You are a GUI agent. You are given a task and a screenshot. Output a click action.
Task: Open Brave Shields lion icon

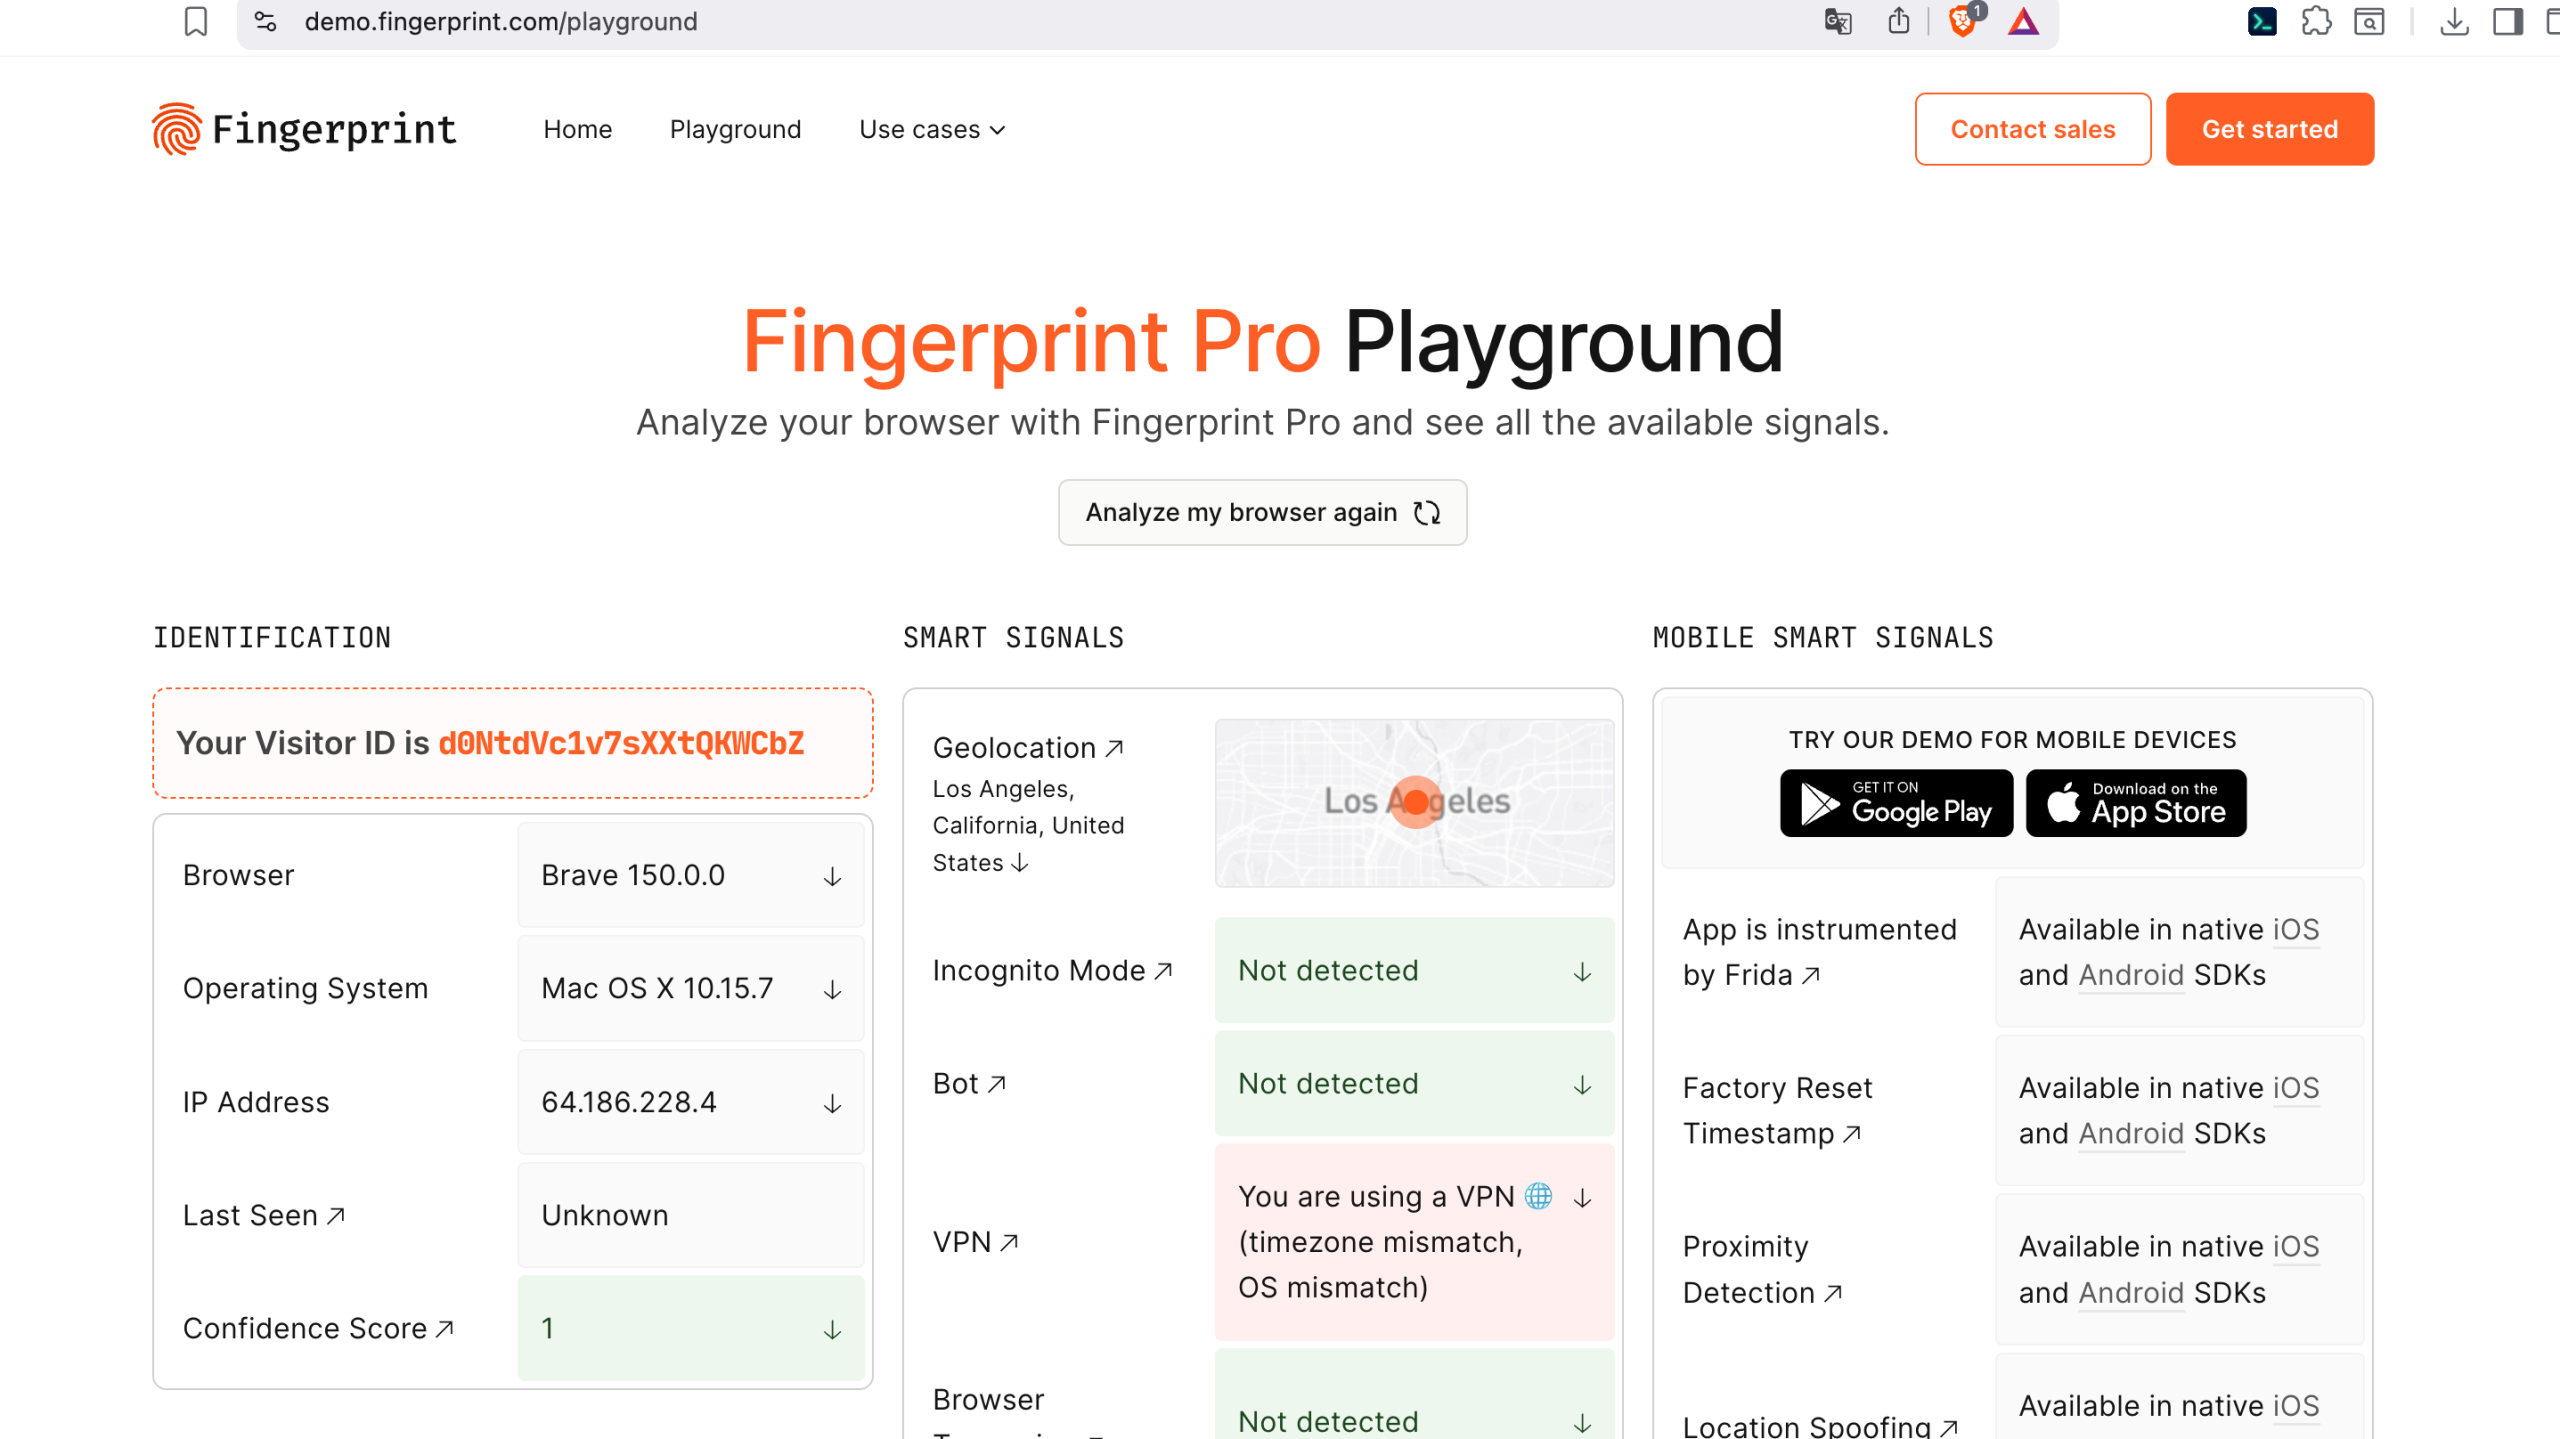pyautogui.click(x=1963, y=21)
